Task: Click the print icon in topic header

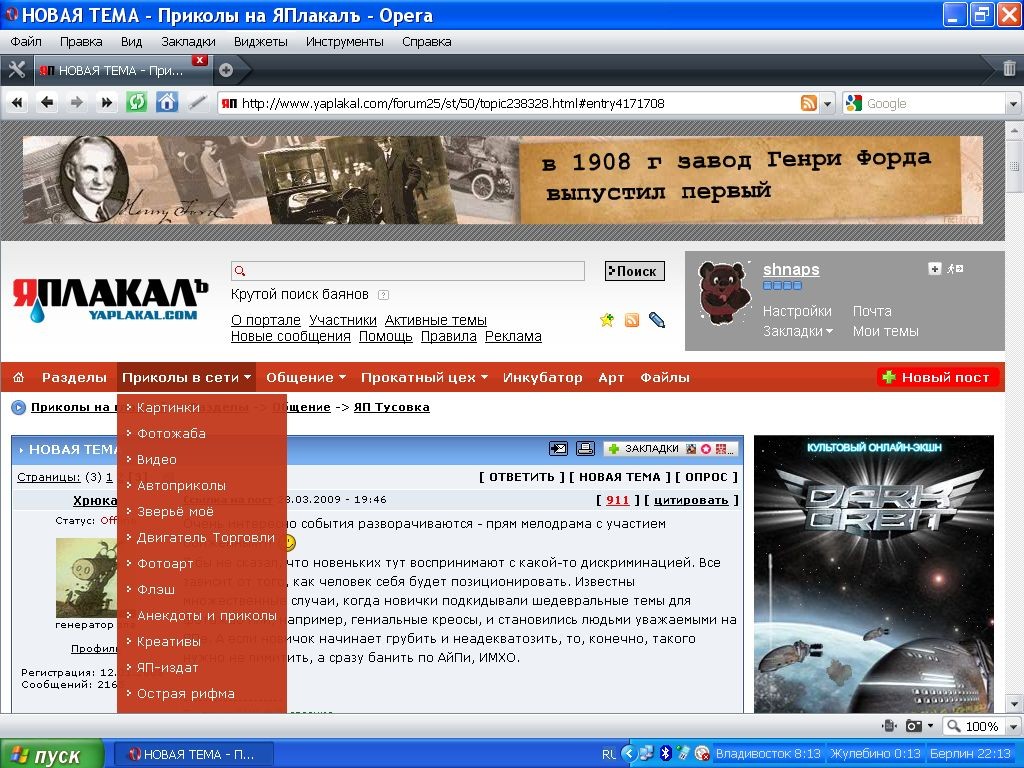Action: (585, 449)
